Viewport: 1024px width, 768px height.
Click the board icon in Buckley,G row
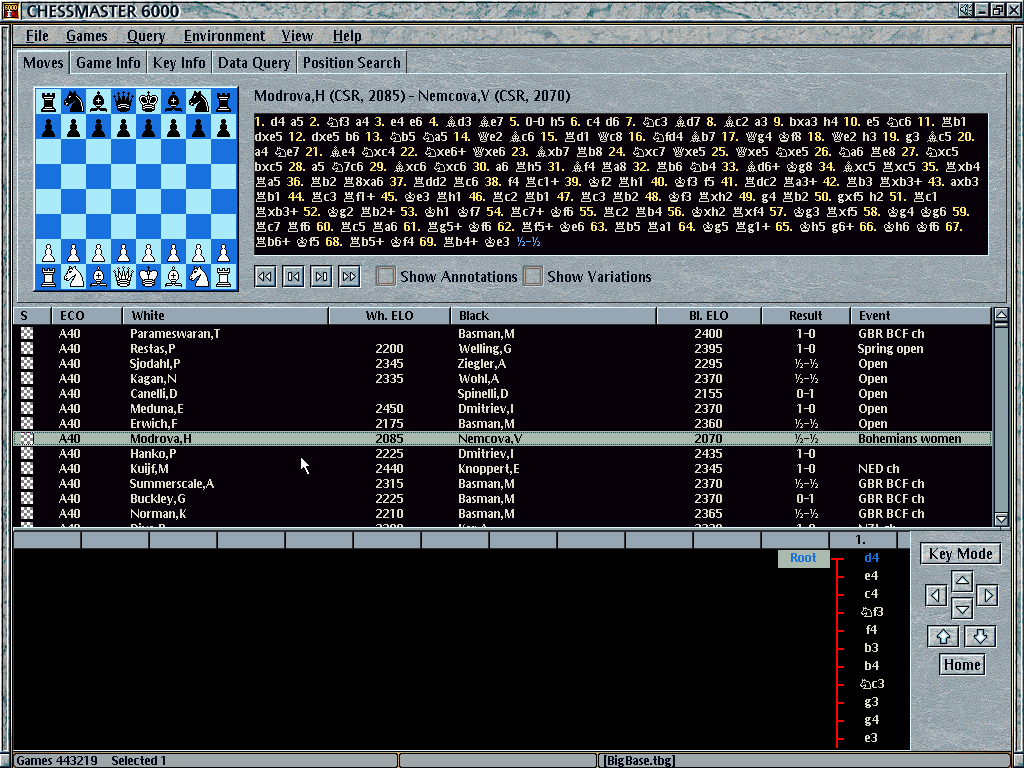point(27,499)
